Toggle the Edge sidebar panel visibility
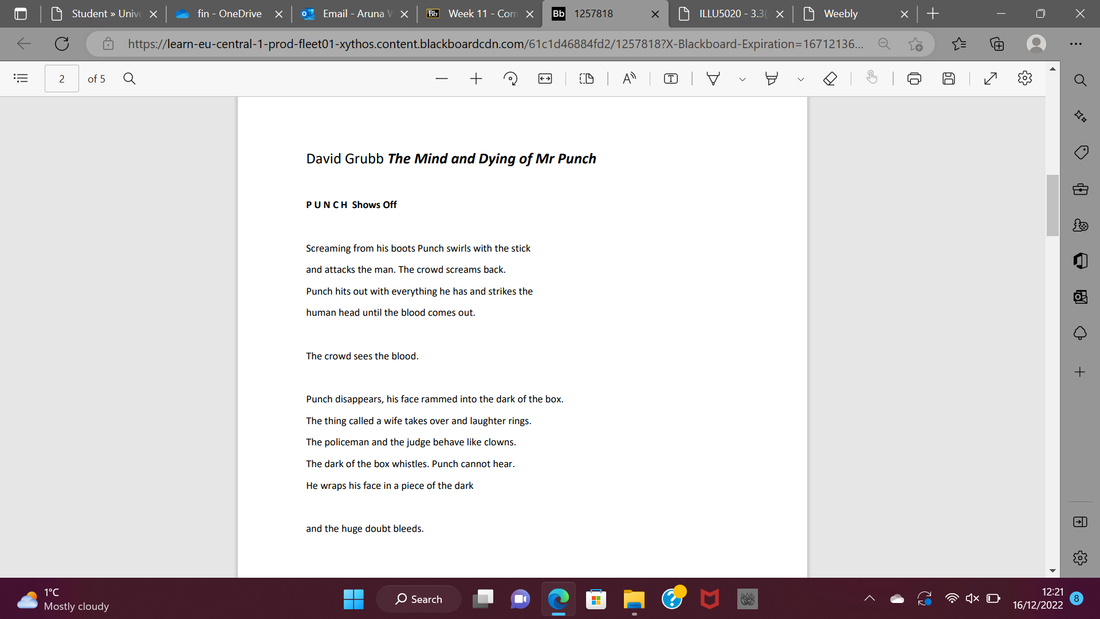 click(x=1080, y=521)
